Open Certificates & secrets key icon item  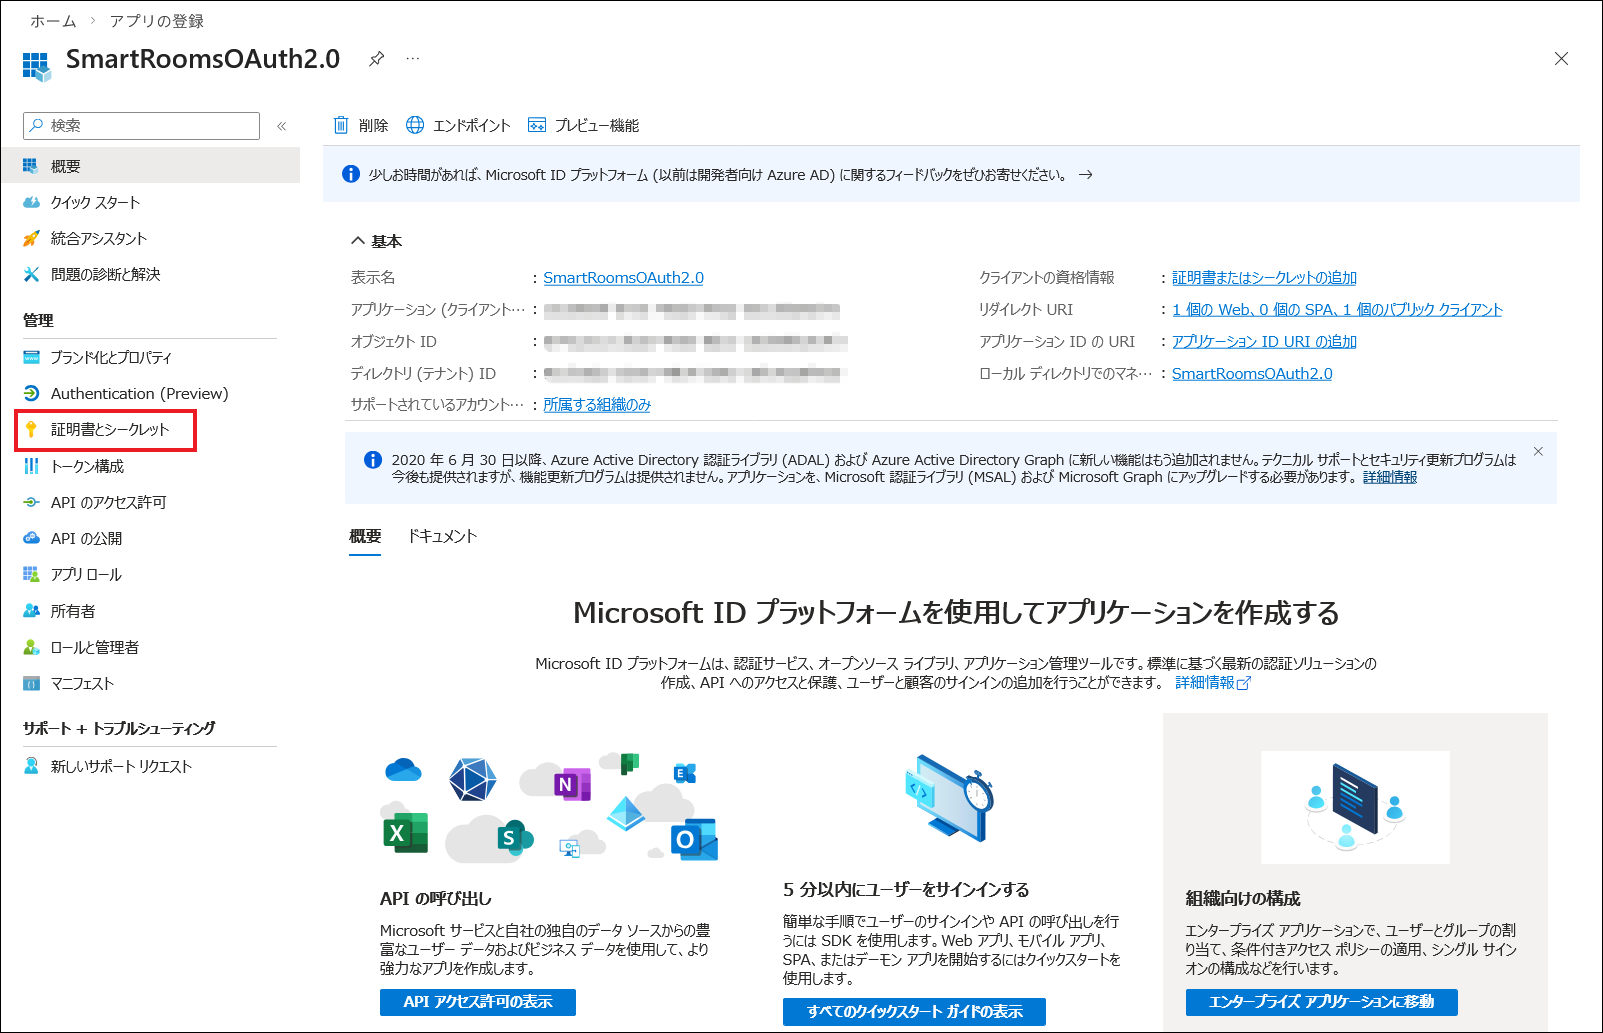click(32, 430)
